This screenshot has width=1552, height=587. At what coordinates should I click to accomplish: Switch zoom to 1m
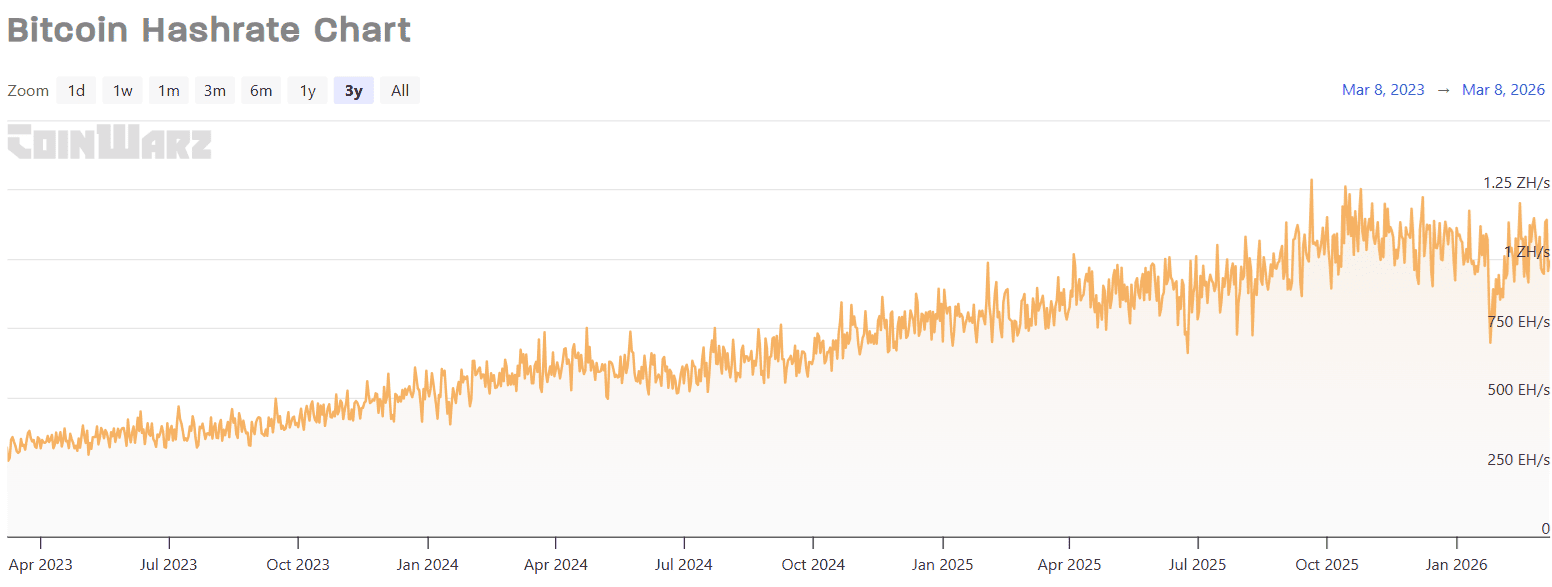168,91
